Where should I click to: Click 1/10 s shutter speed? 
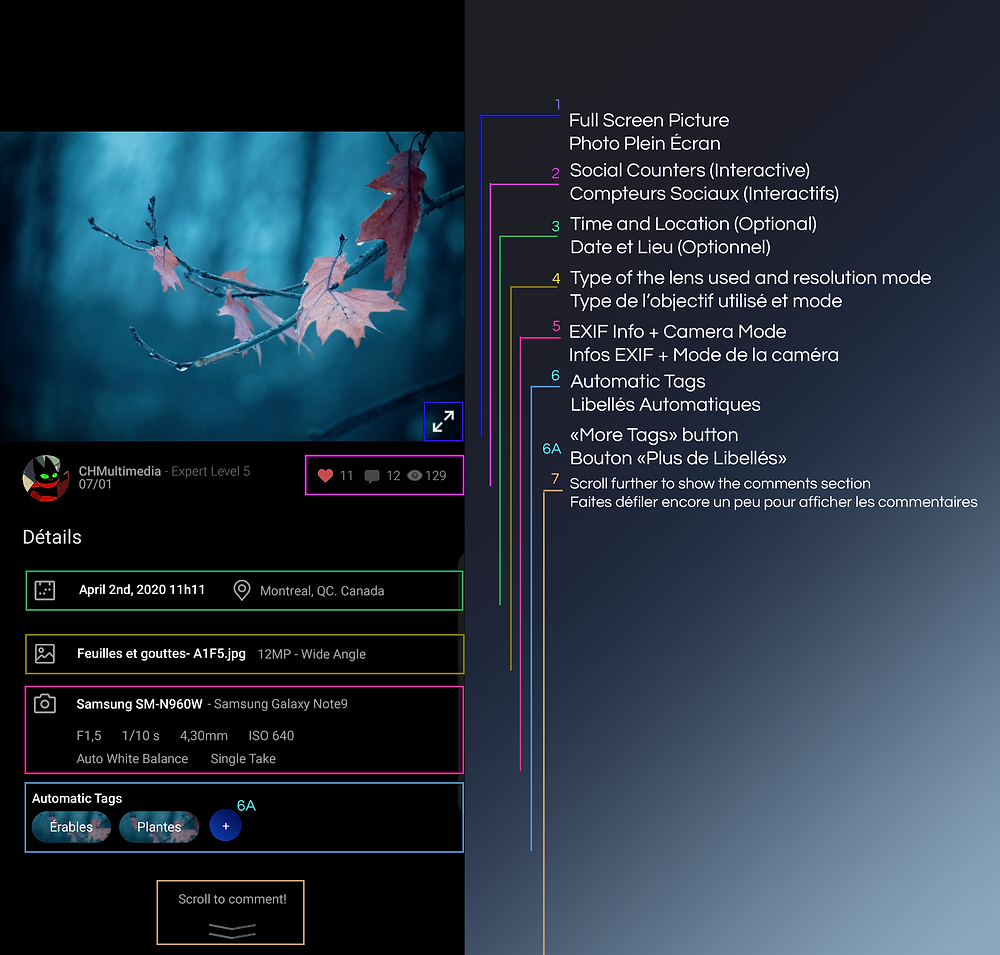click(x=140, y=736)
